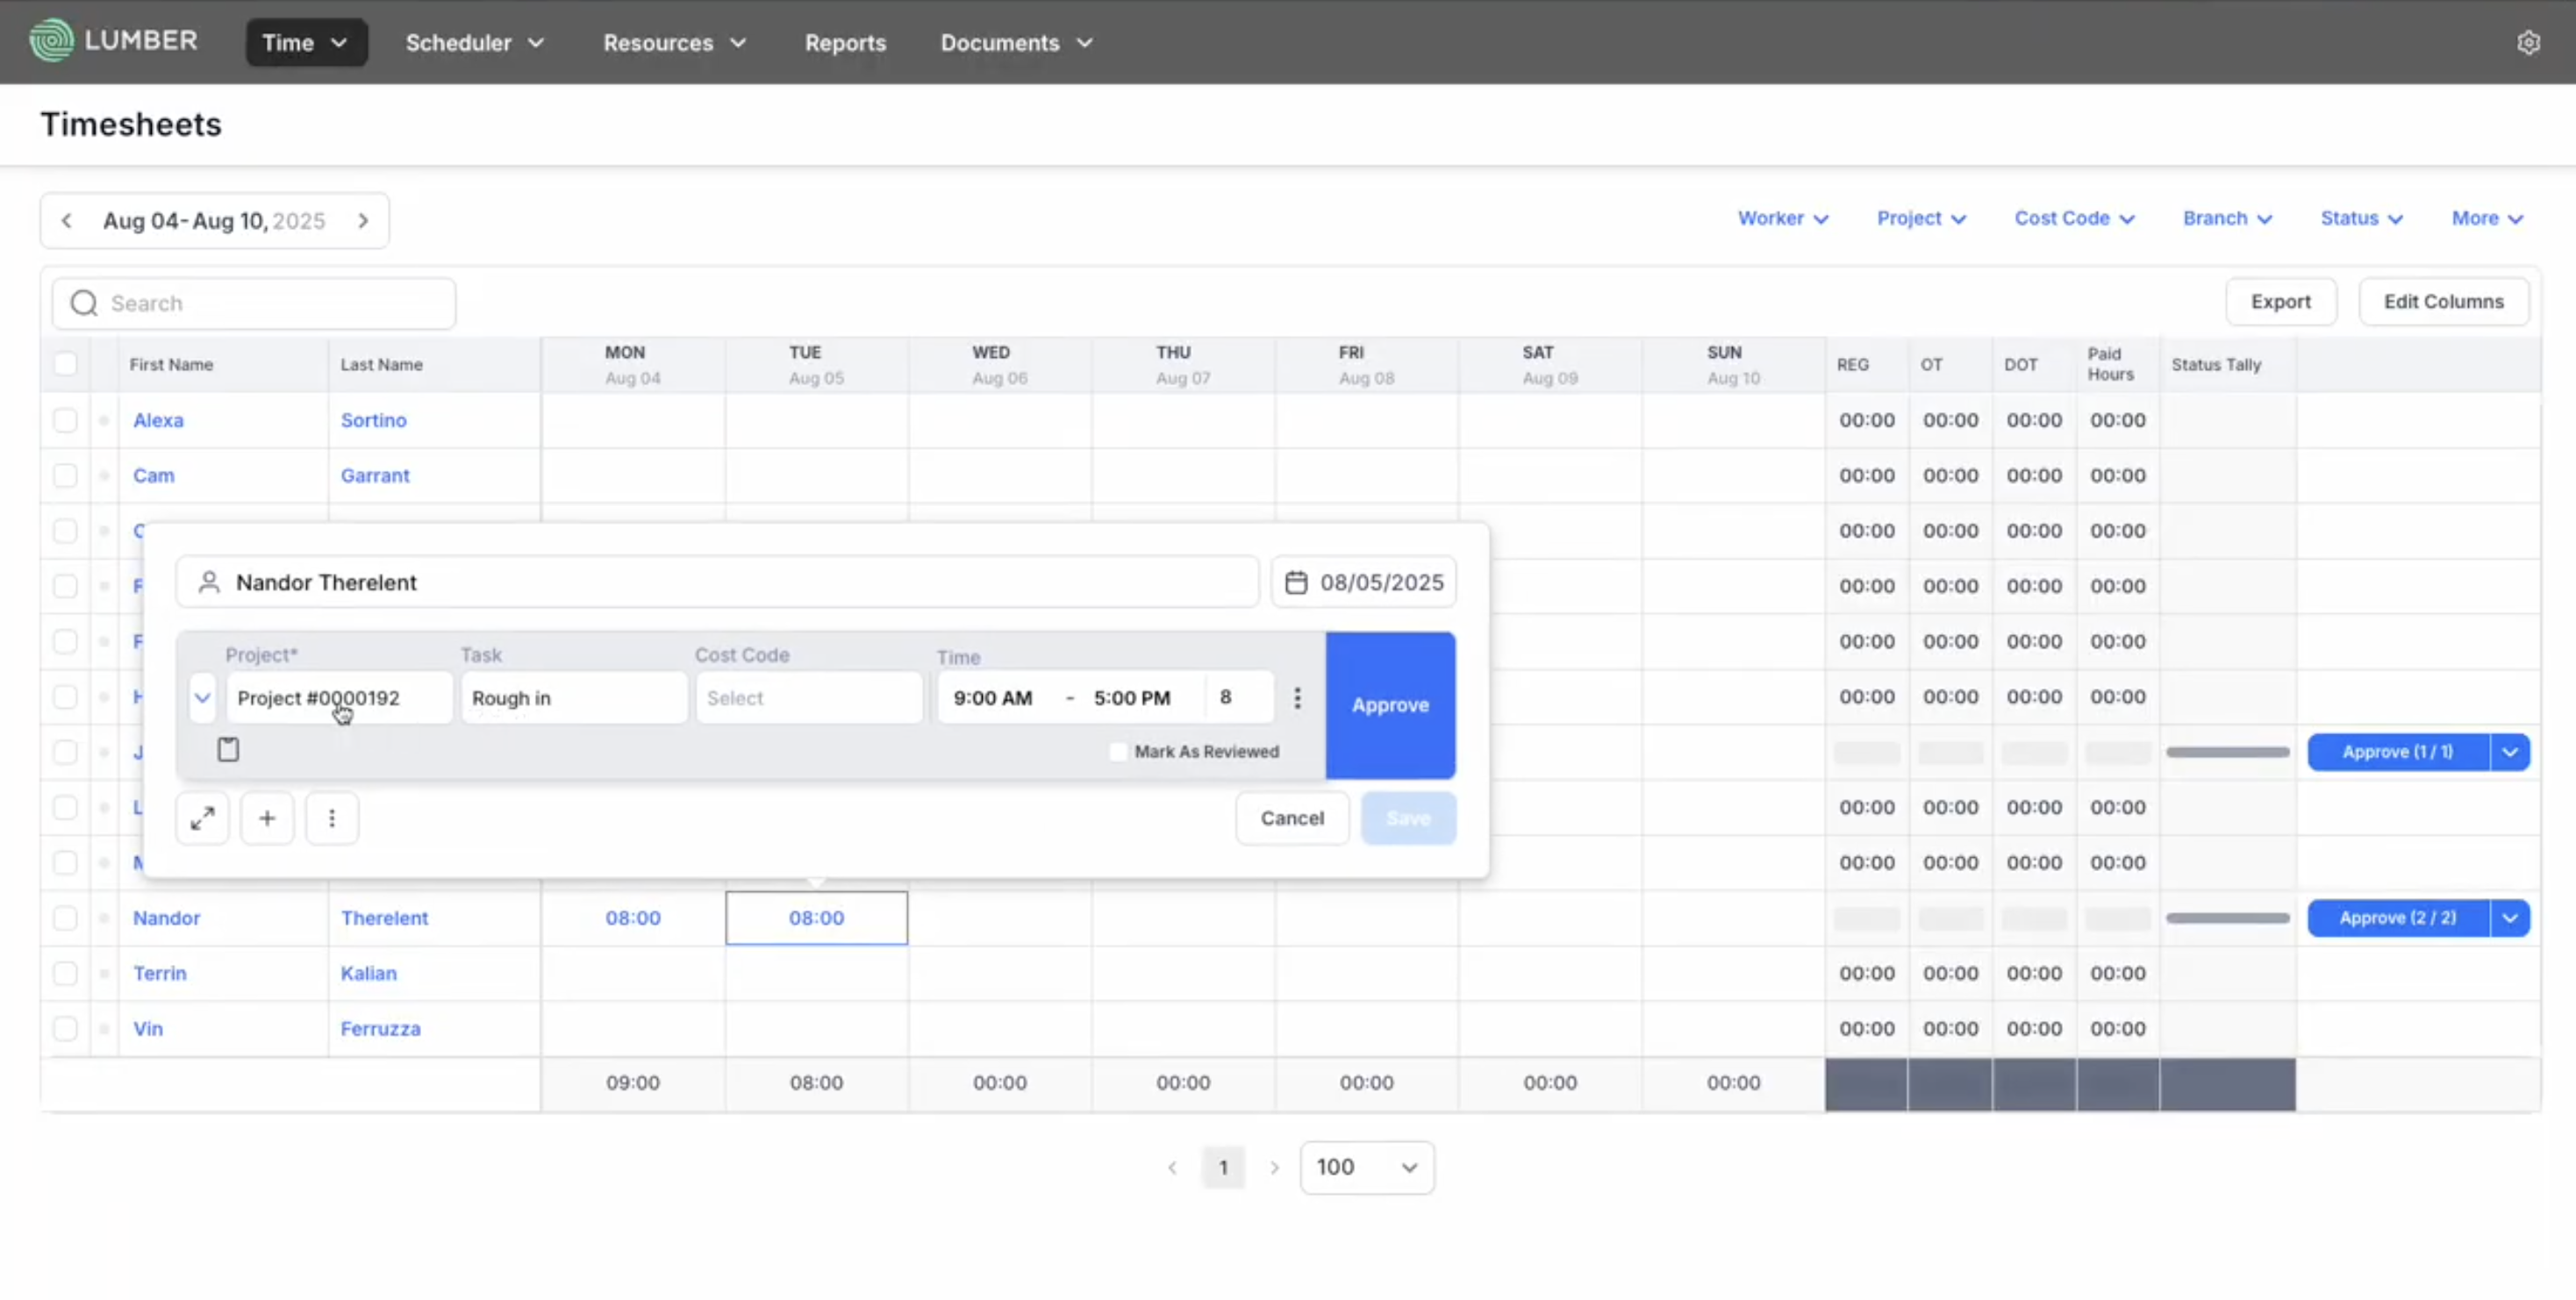Advance to next week with right arrow

pyautogui.click(x=363, y=221)
